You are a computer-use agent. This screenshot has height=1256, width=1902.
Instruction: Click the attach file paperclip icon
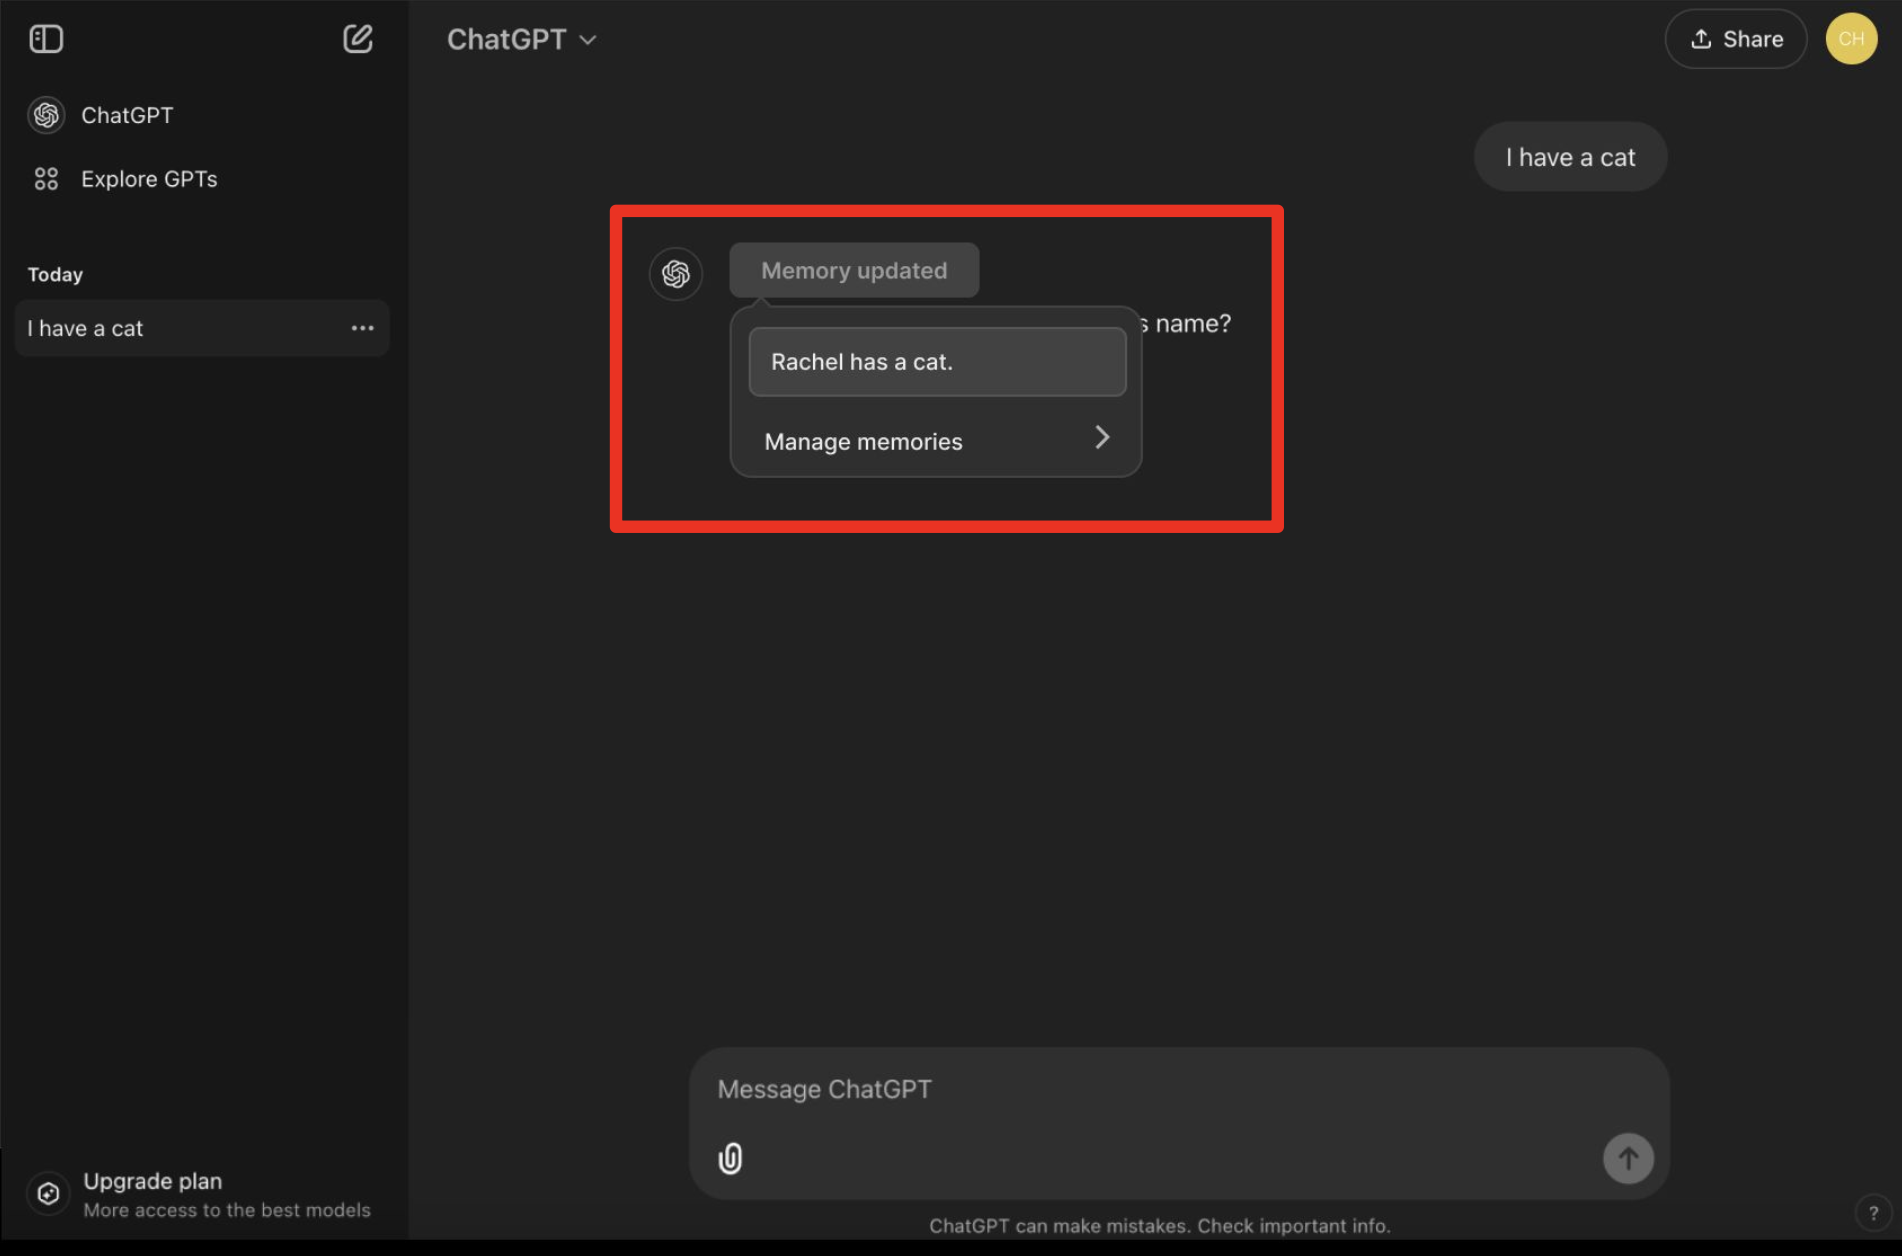(x=730, y=1158)
